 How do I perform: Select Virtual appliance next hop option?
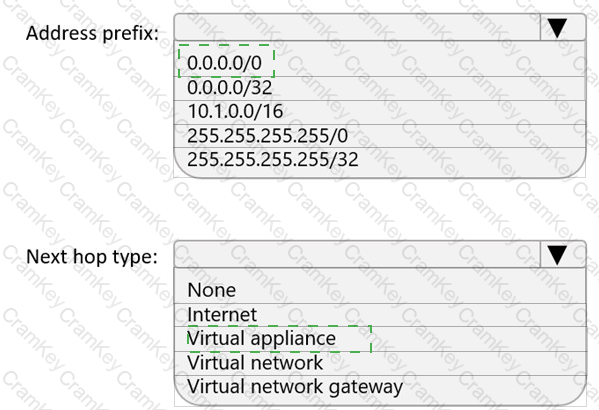[x=380, y=339]
